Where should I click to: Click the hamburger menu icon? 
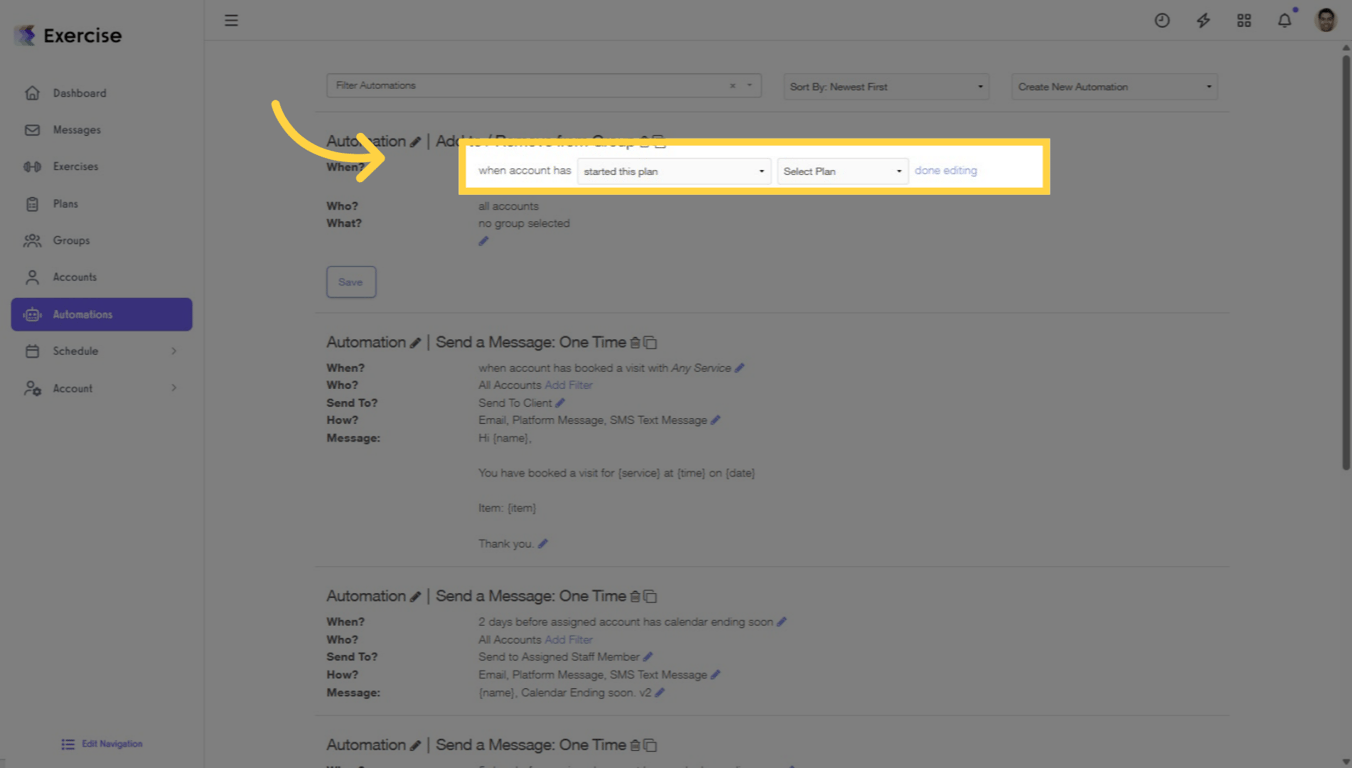231,20
